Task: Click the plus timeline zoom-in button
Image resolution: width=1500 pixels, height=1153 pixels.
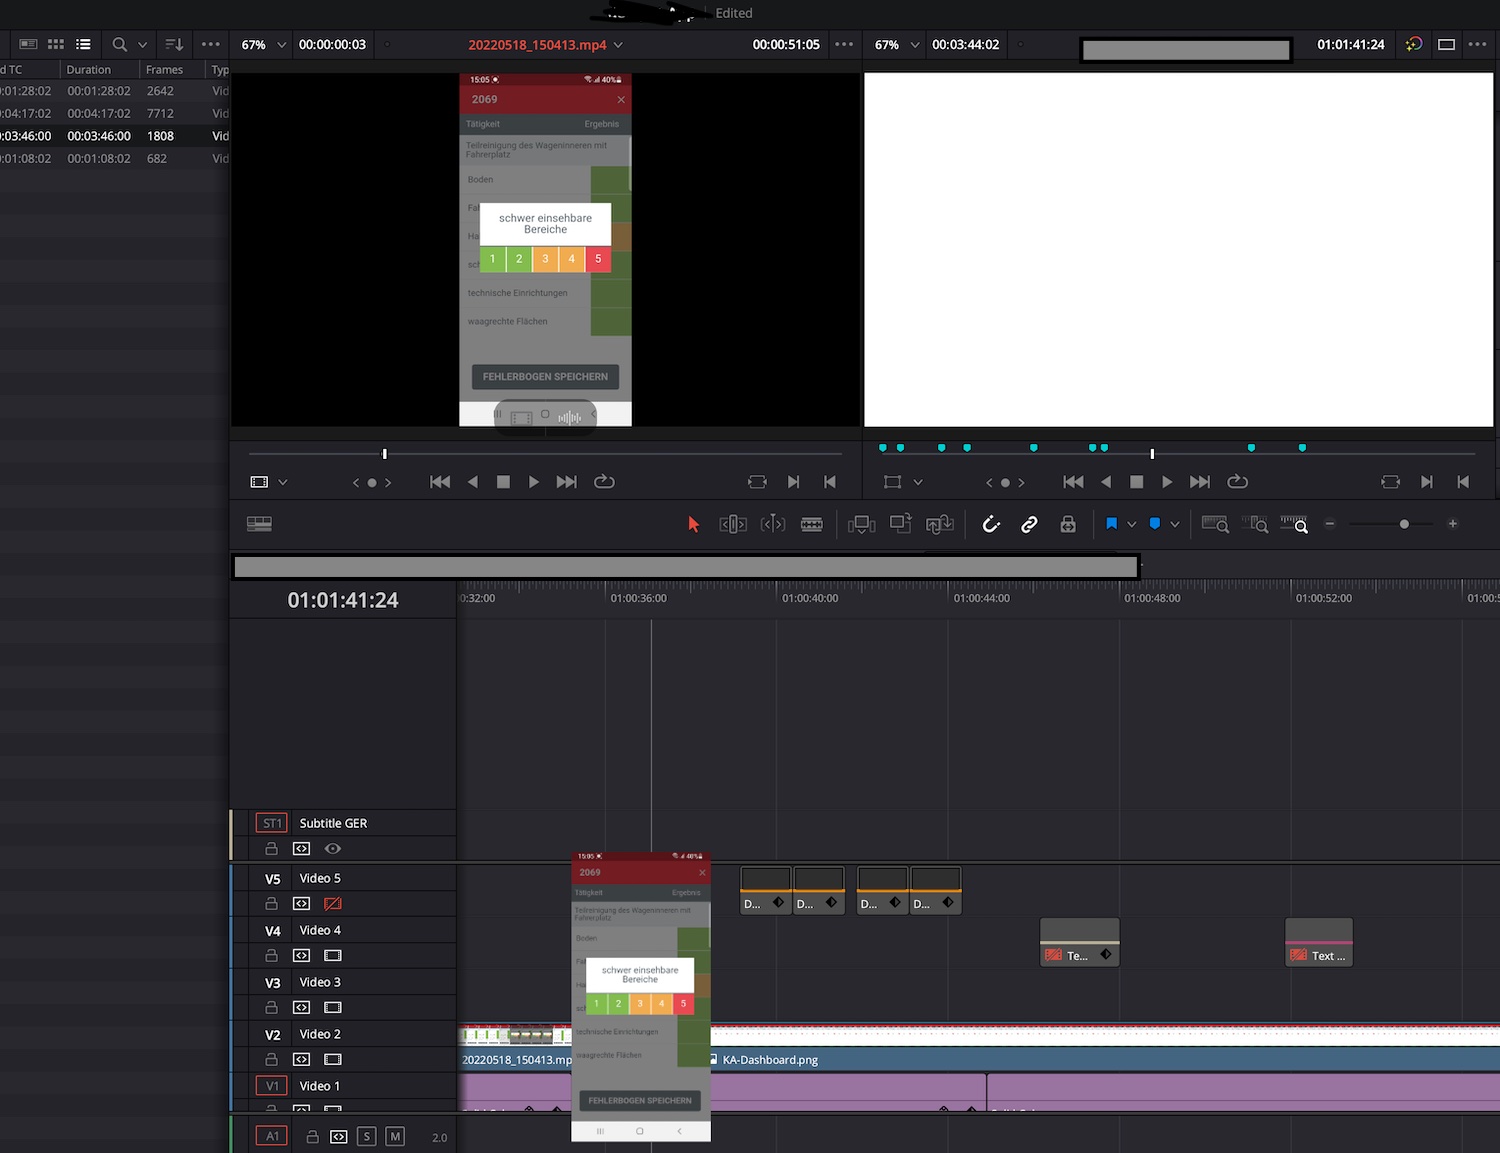Action: tap(1453, 524)
